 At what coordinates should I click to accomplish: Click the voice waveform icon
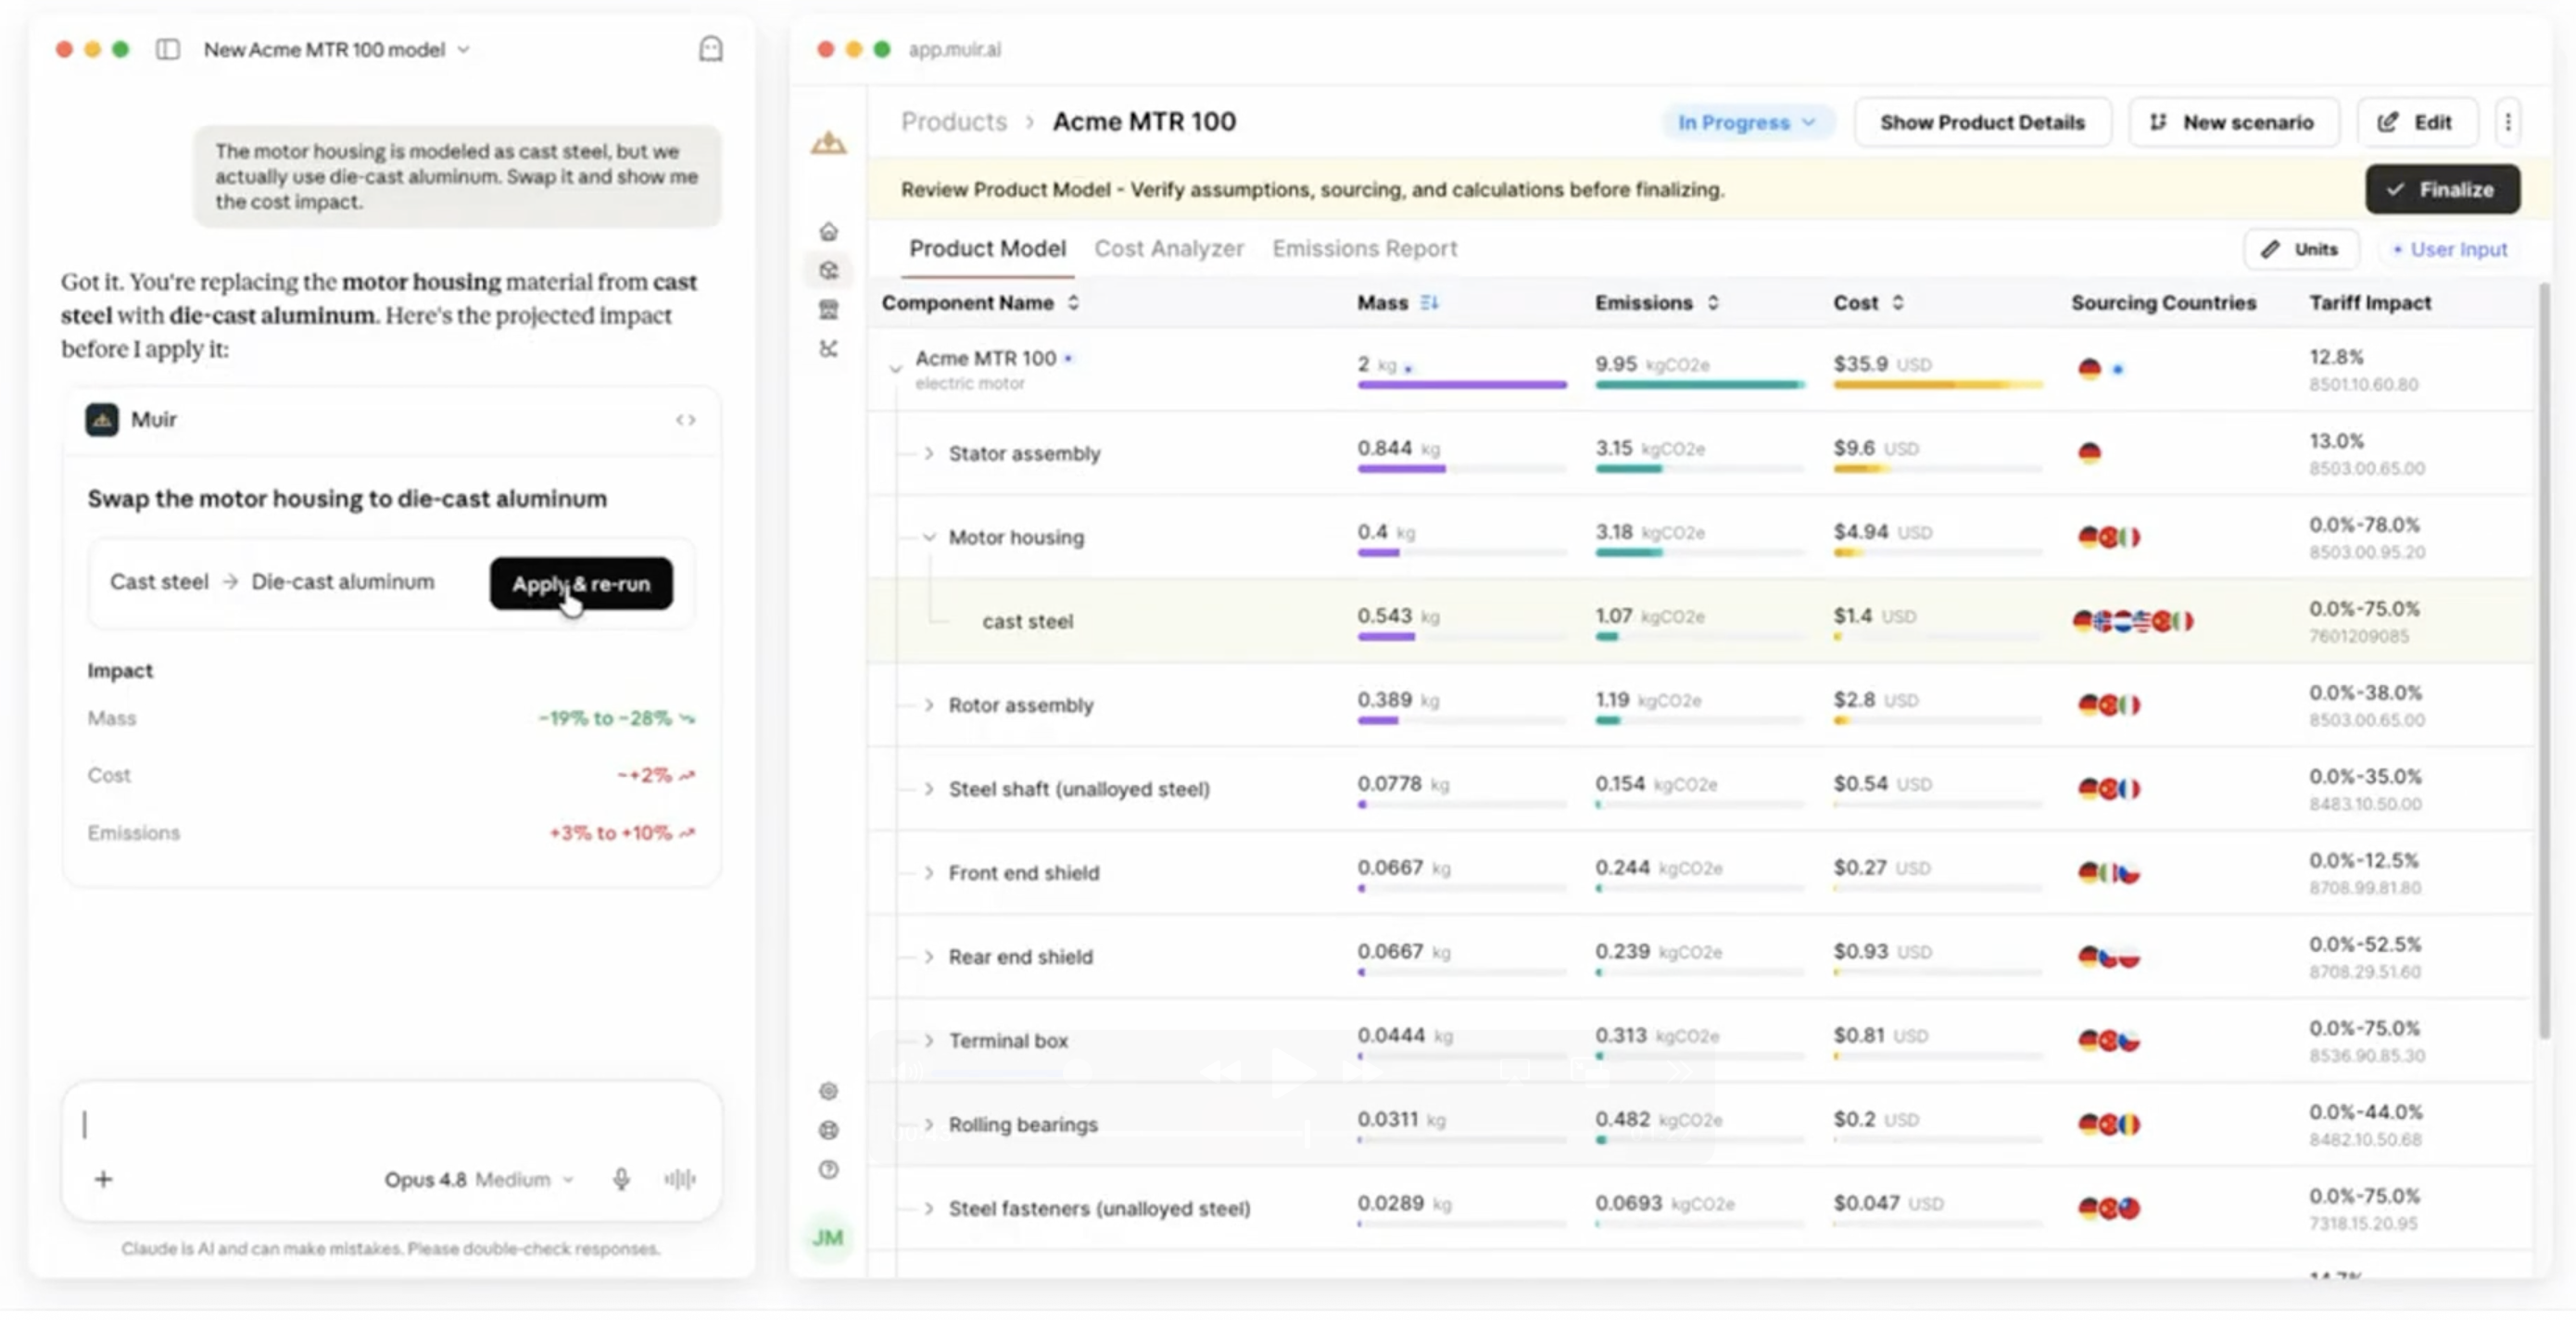(680, 1179)
